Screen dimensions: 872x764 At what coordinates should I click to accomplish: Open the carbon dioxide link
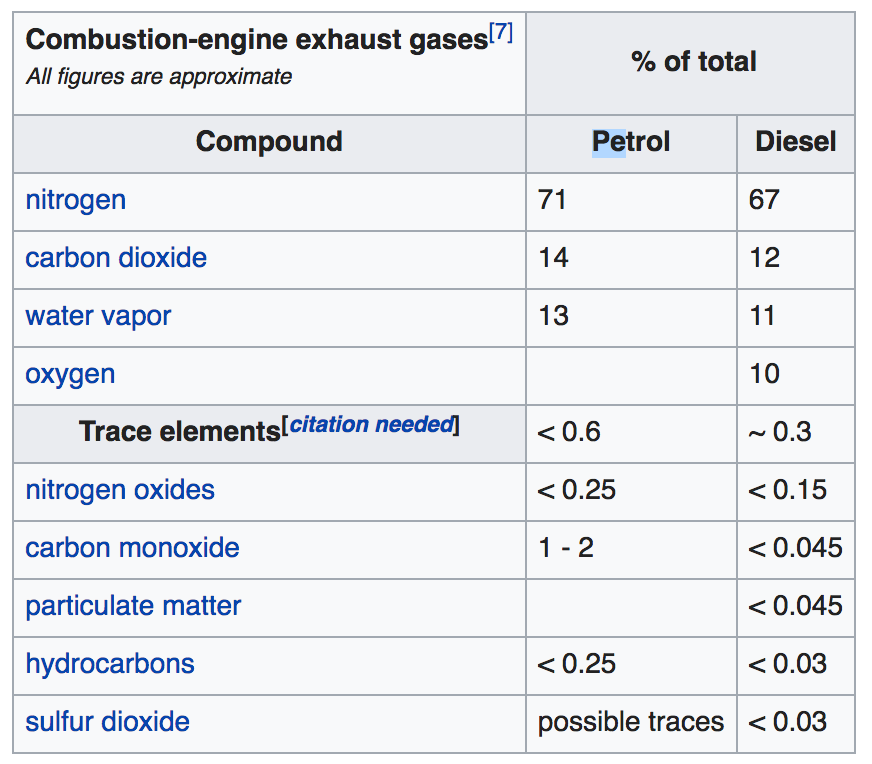tap(116, 258)
